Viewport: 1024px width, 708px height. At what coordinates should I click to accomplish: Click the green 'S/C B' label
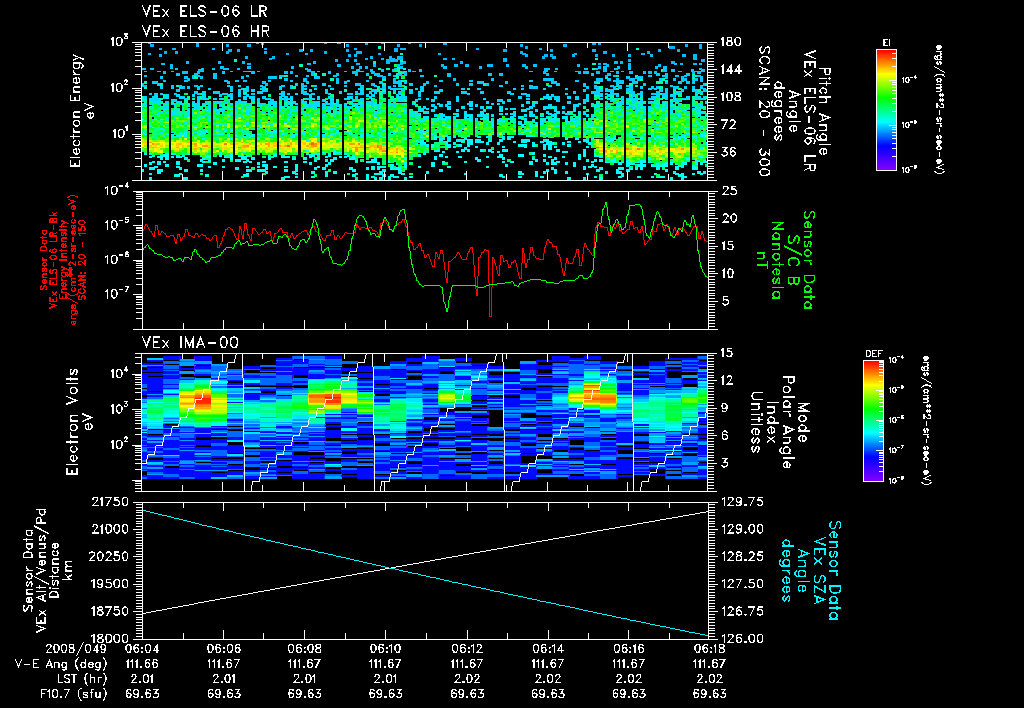793,260
